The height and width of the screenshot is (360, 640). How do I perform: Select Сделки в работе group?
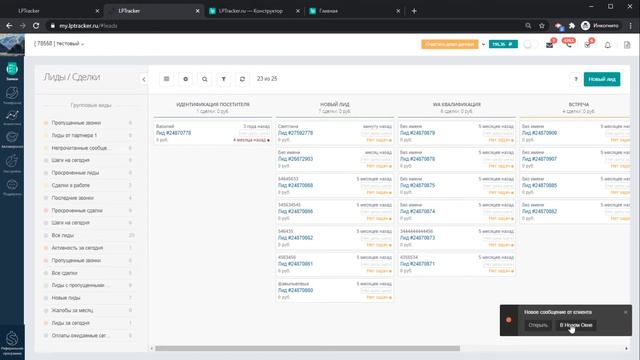click(71, 185)
